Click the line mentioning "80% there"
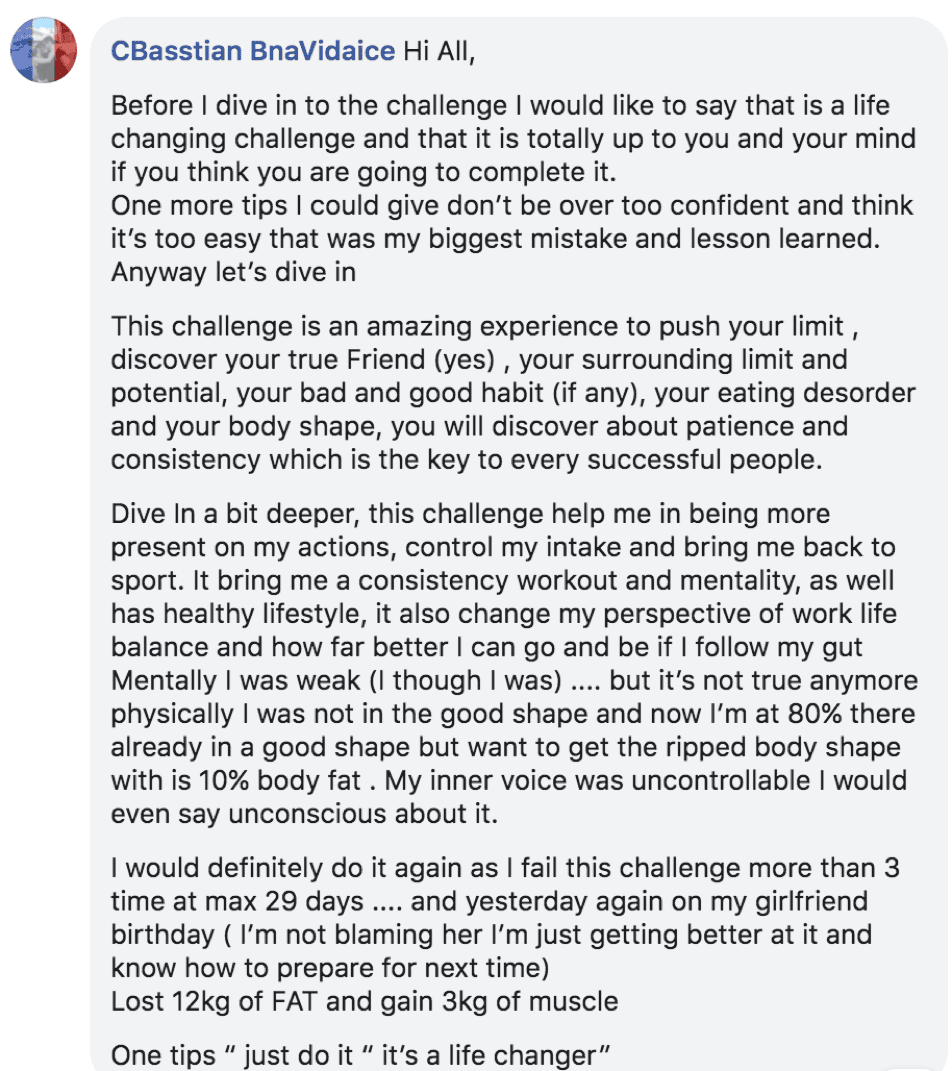The image size is (952, 1071). tap(513, 714)
